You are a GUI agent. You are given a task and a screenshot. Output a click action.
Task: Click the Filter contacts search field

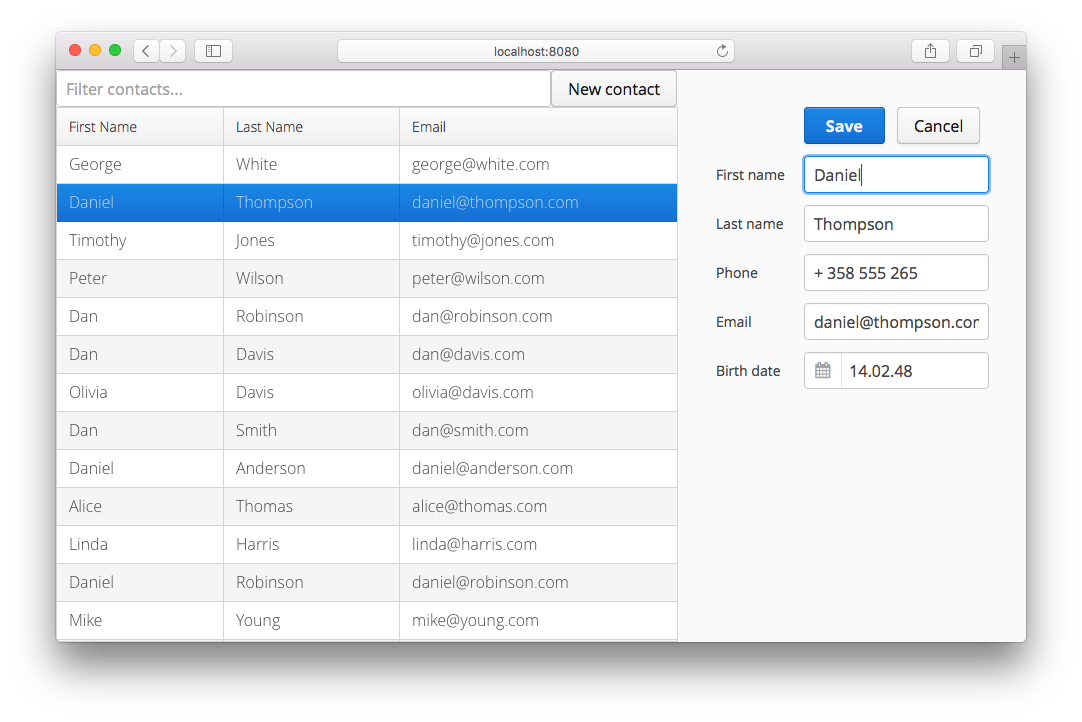click(300, 88)
